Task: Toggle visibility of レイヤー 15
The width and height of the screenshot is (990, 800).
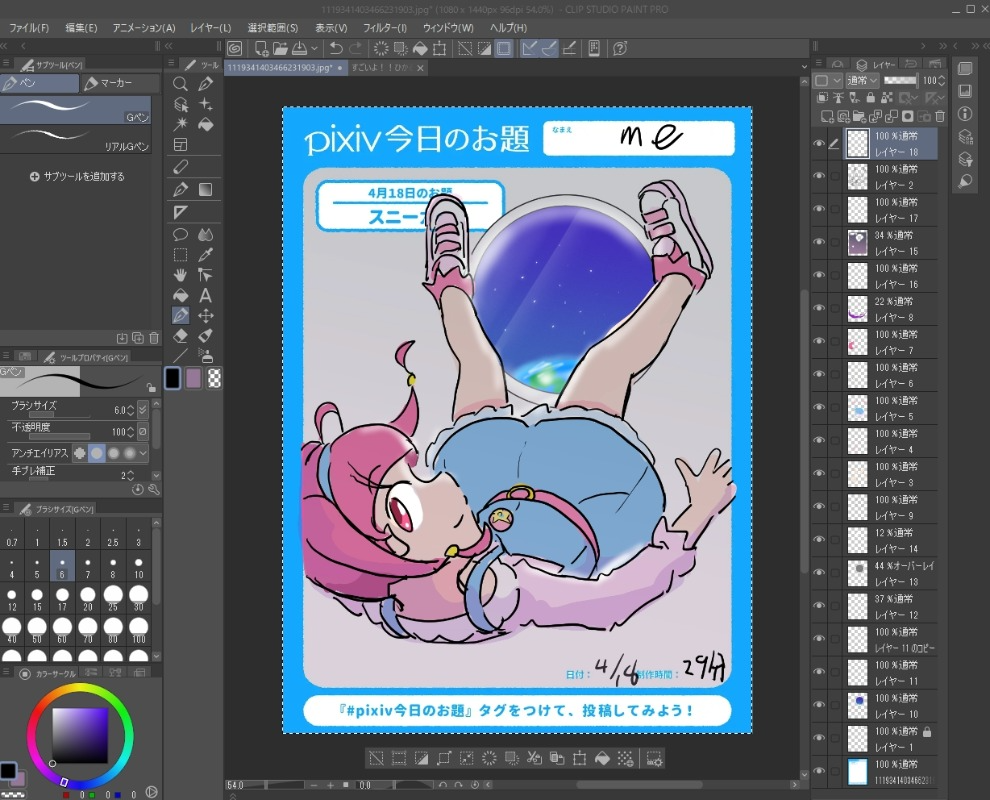Action: pyautogui.click(x=819, y=242)
